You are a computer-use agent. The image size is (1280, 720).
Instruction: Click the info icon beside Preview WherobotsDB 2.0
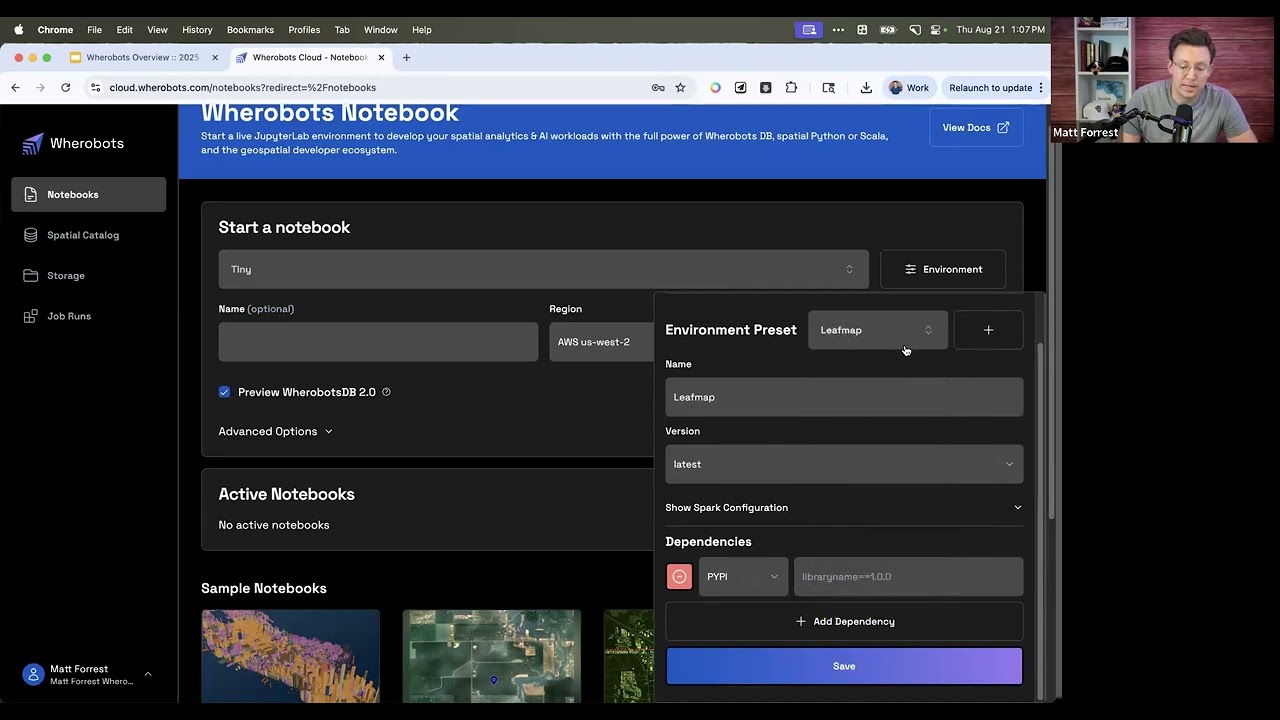386,392
